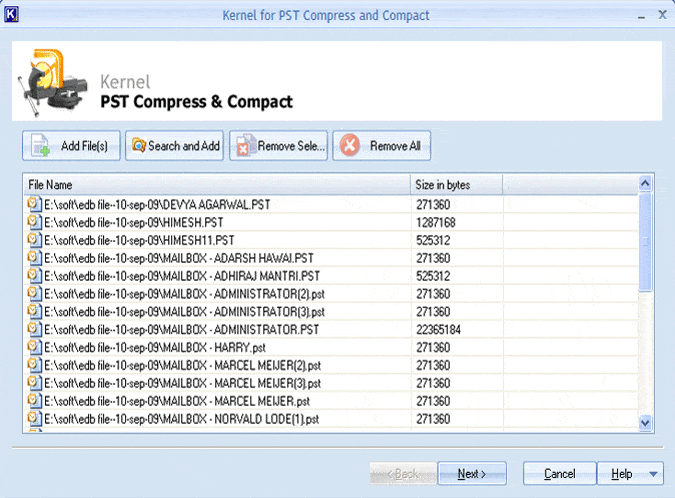
Task: Proceed with the Next button
Action: point(472,473)
